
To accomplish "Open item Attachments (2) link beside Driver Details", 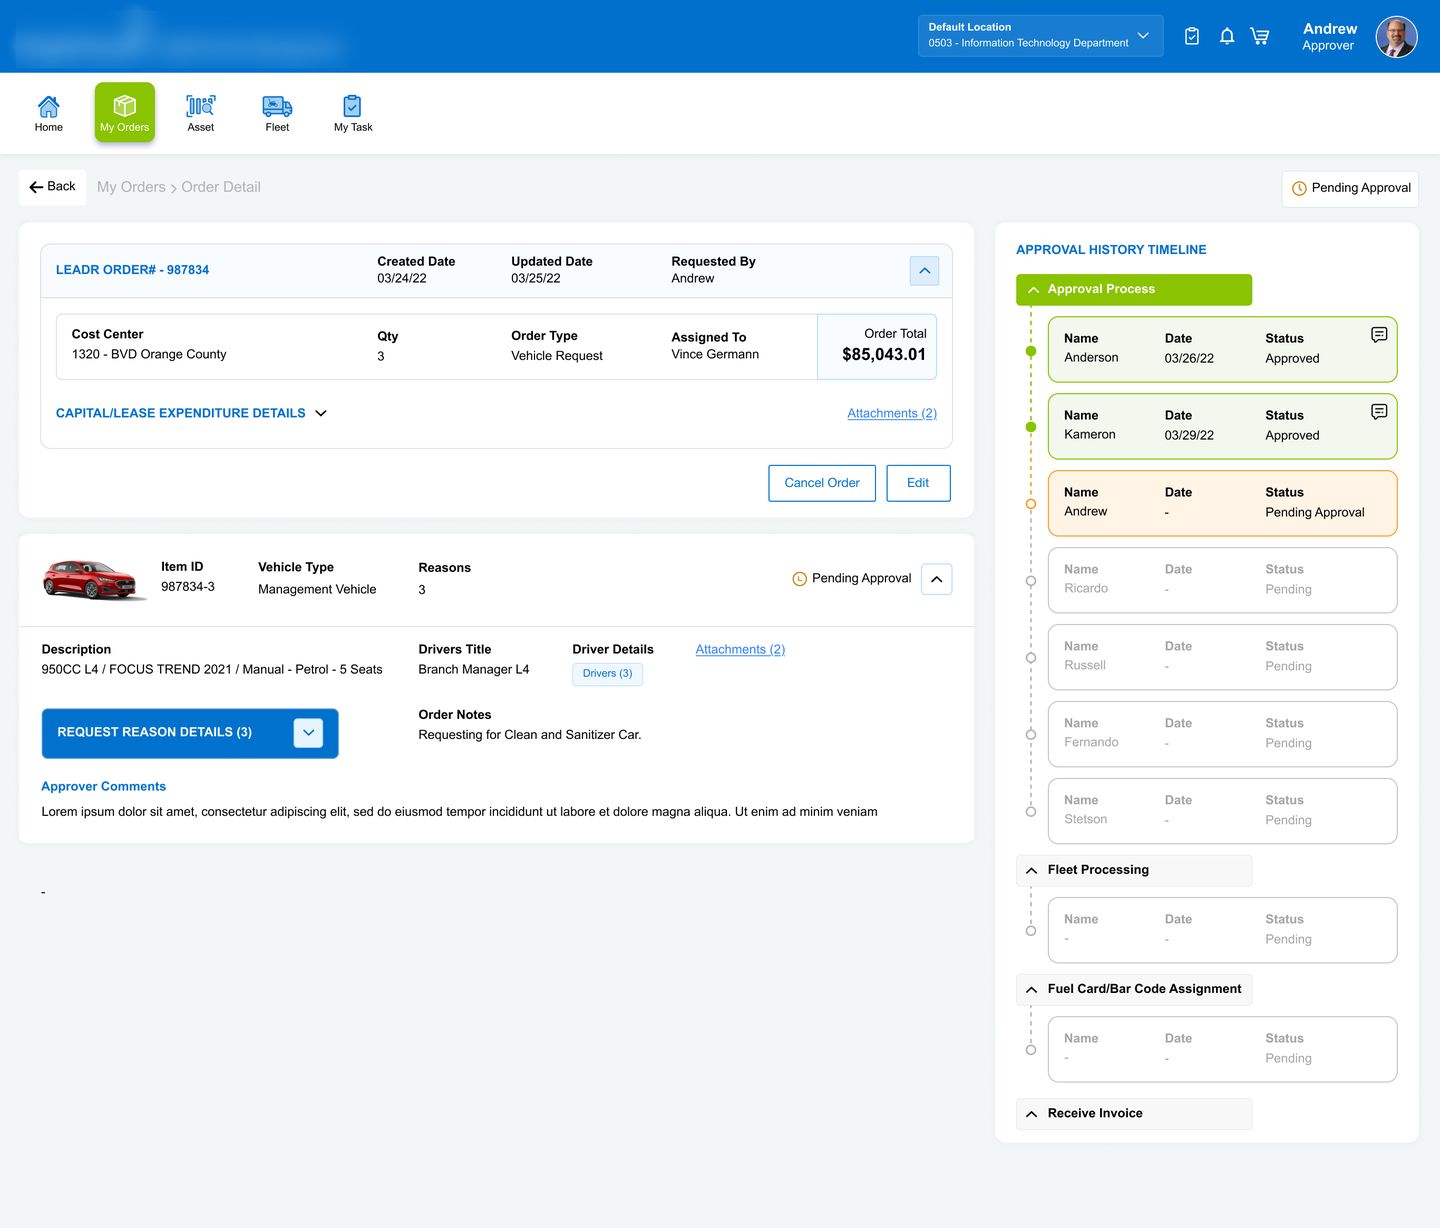I will [x=740, y=650].
